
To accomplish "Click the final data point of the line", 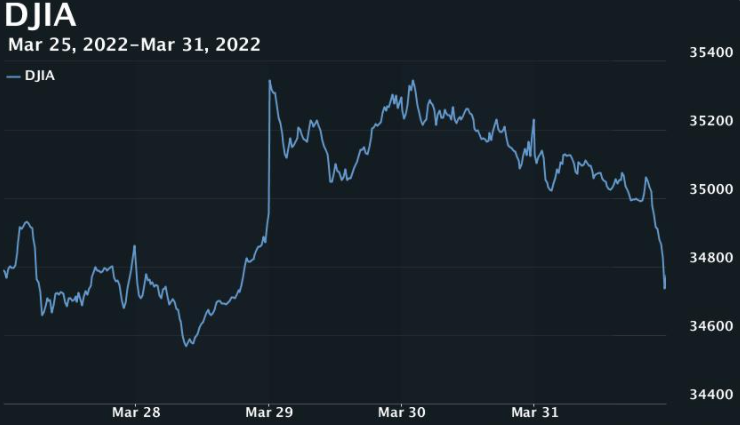I will [664, 288].
